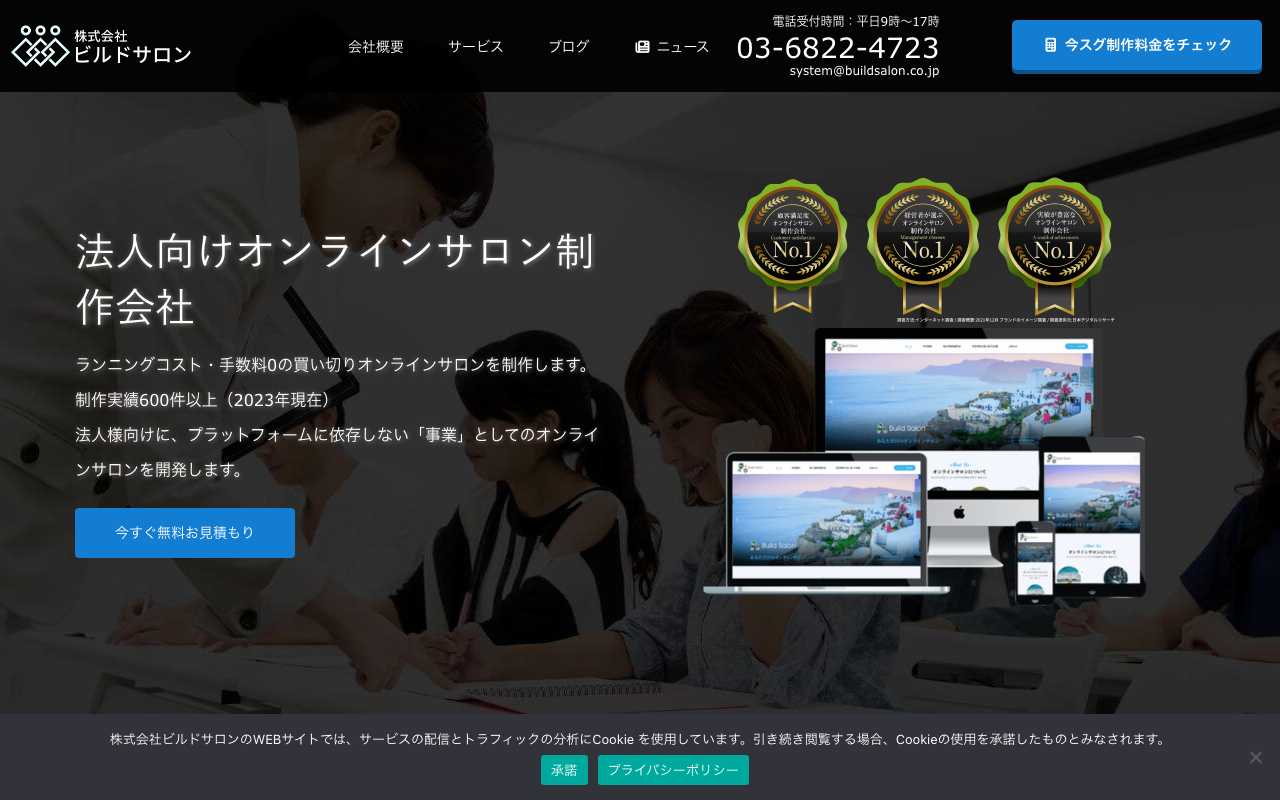Click the 経営者が選ぶ No.1 badge
Screen dimensions: 1280x800
coord(923,245)
